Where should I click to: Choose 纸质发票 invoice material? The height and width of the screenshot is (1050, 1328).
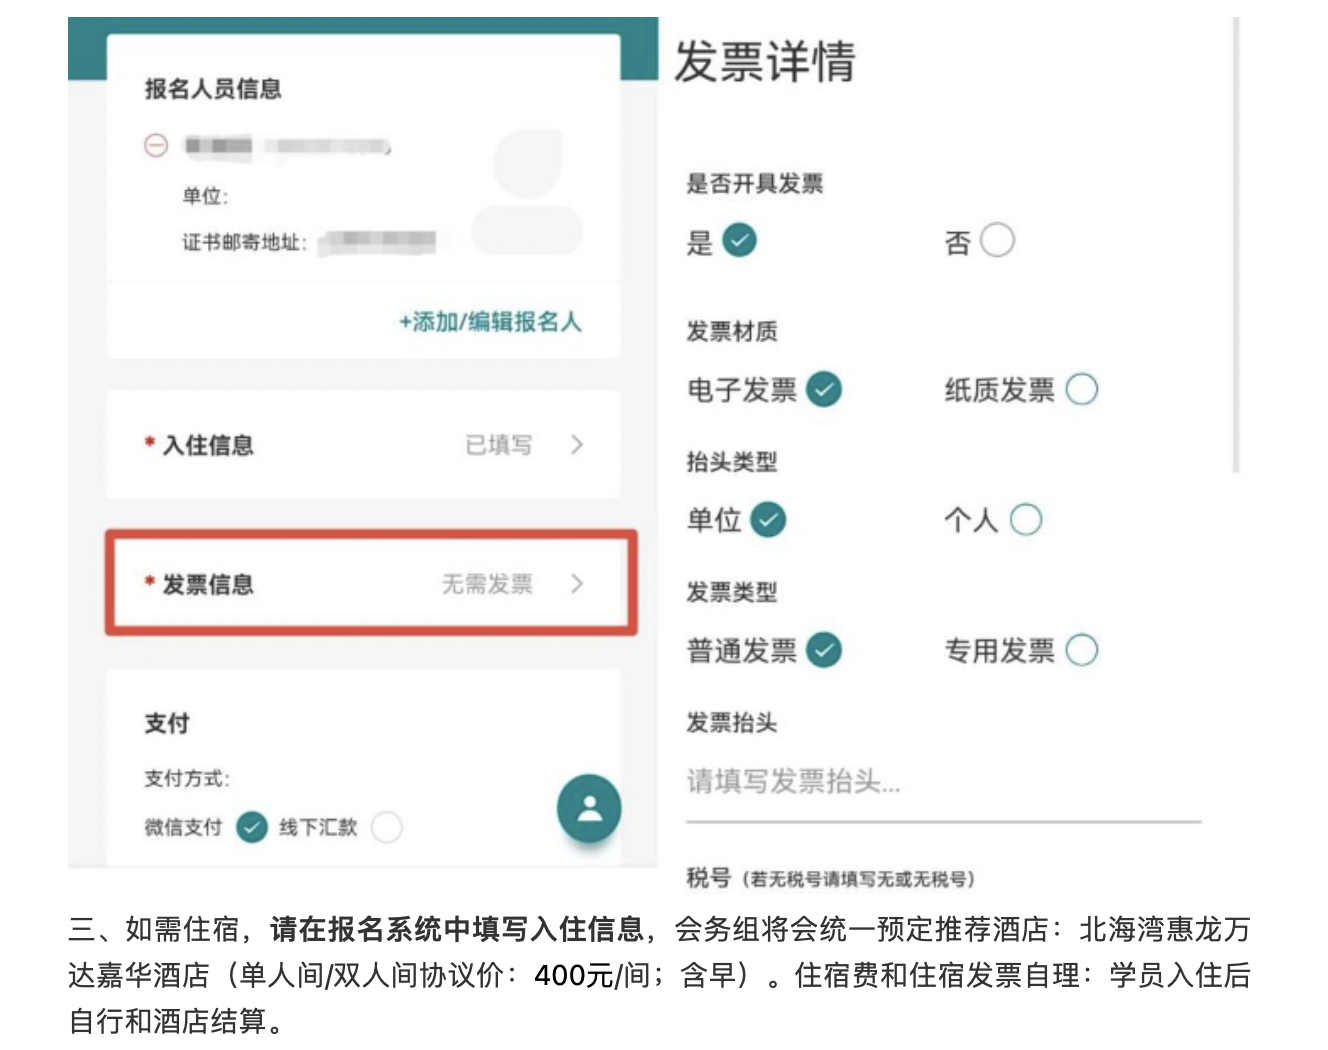pos(1082,389)
